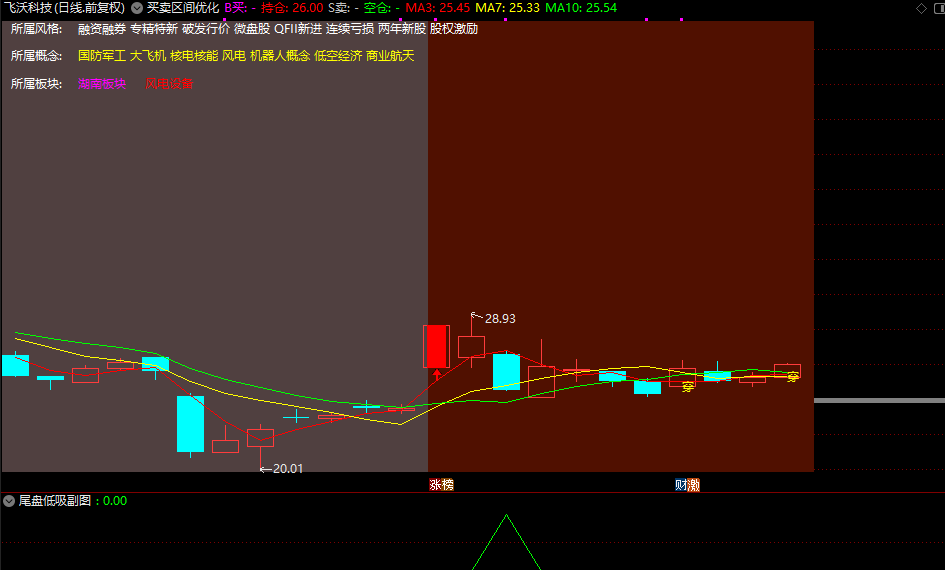Open the 风电设备 sector tag
The height and width of the screenshot is (570, 945).
coord(169,84)
